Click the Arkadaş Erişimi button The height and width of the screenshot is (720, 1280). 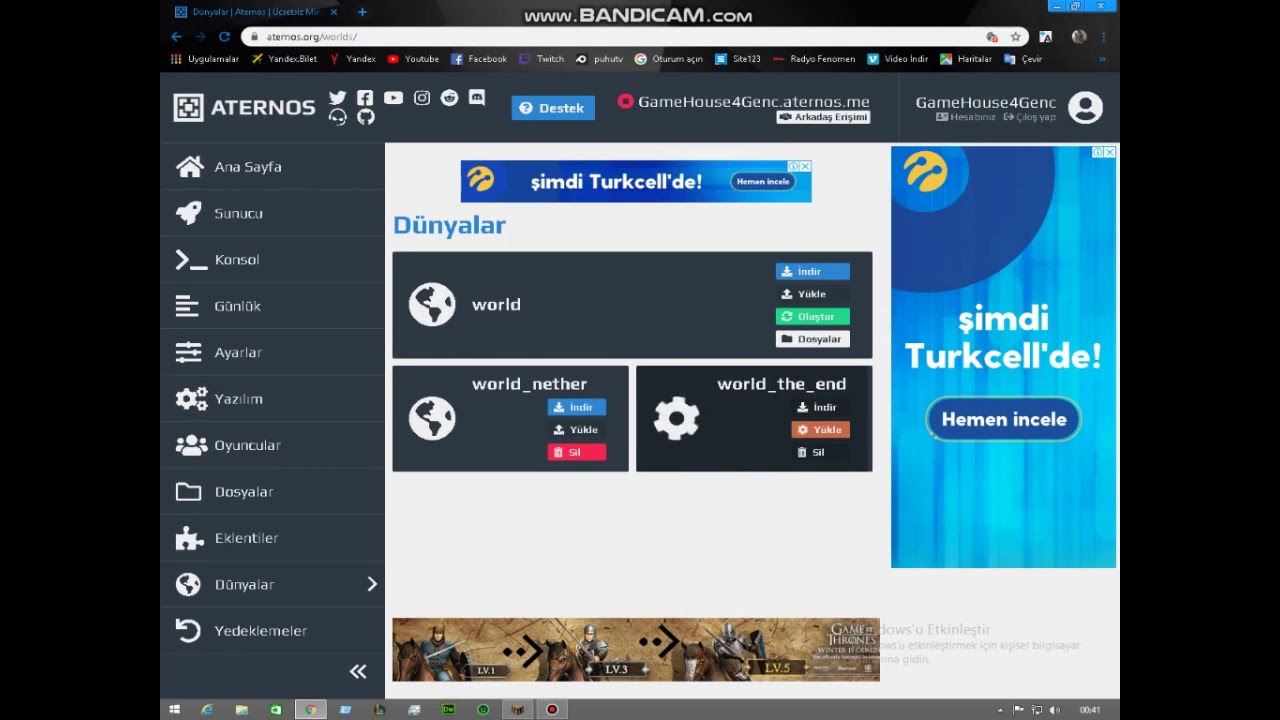pyautogui.click(x=823, y=117)
